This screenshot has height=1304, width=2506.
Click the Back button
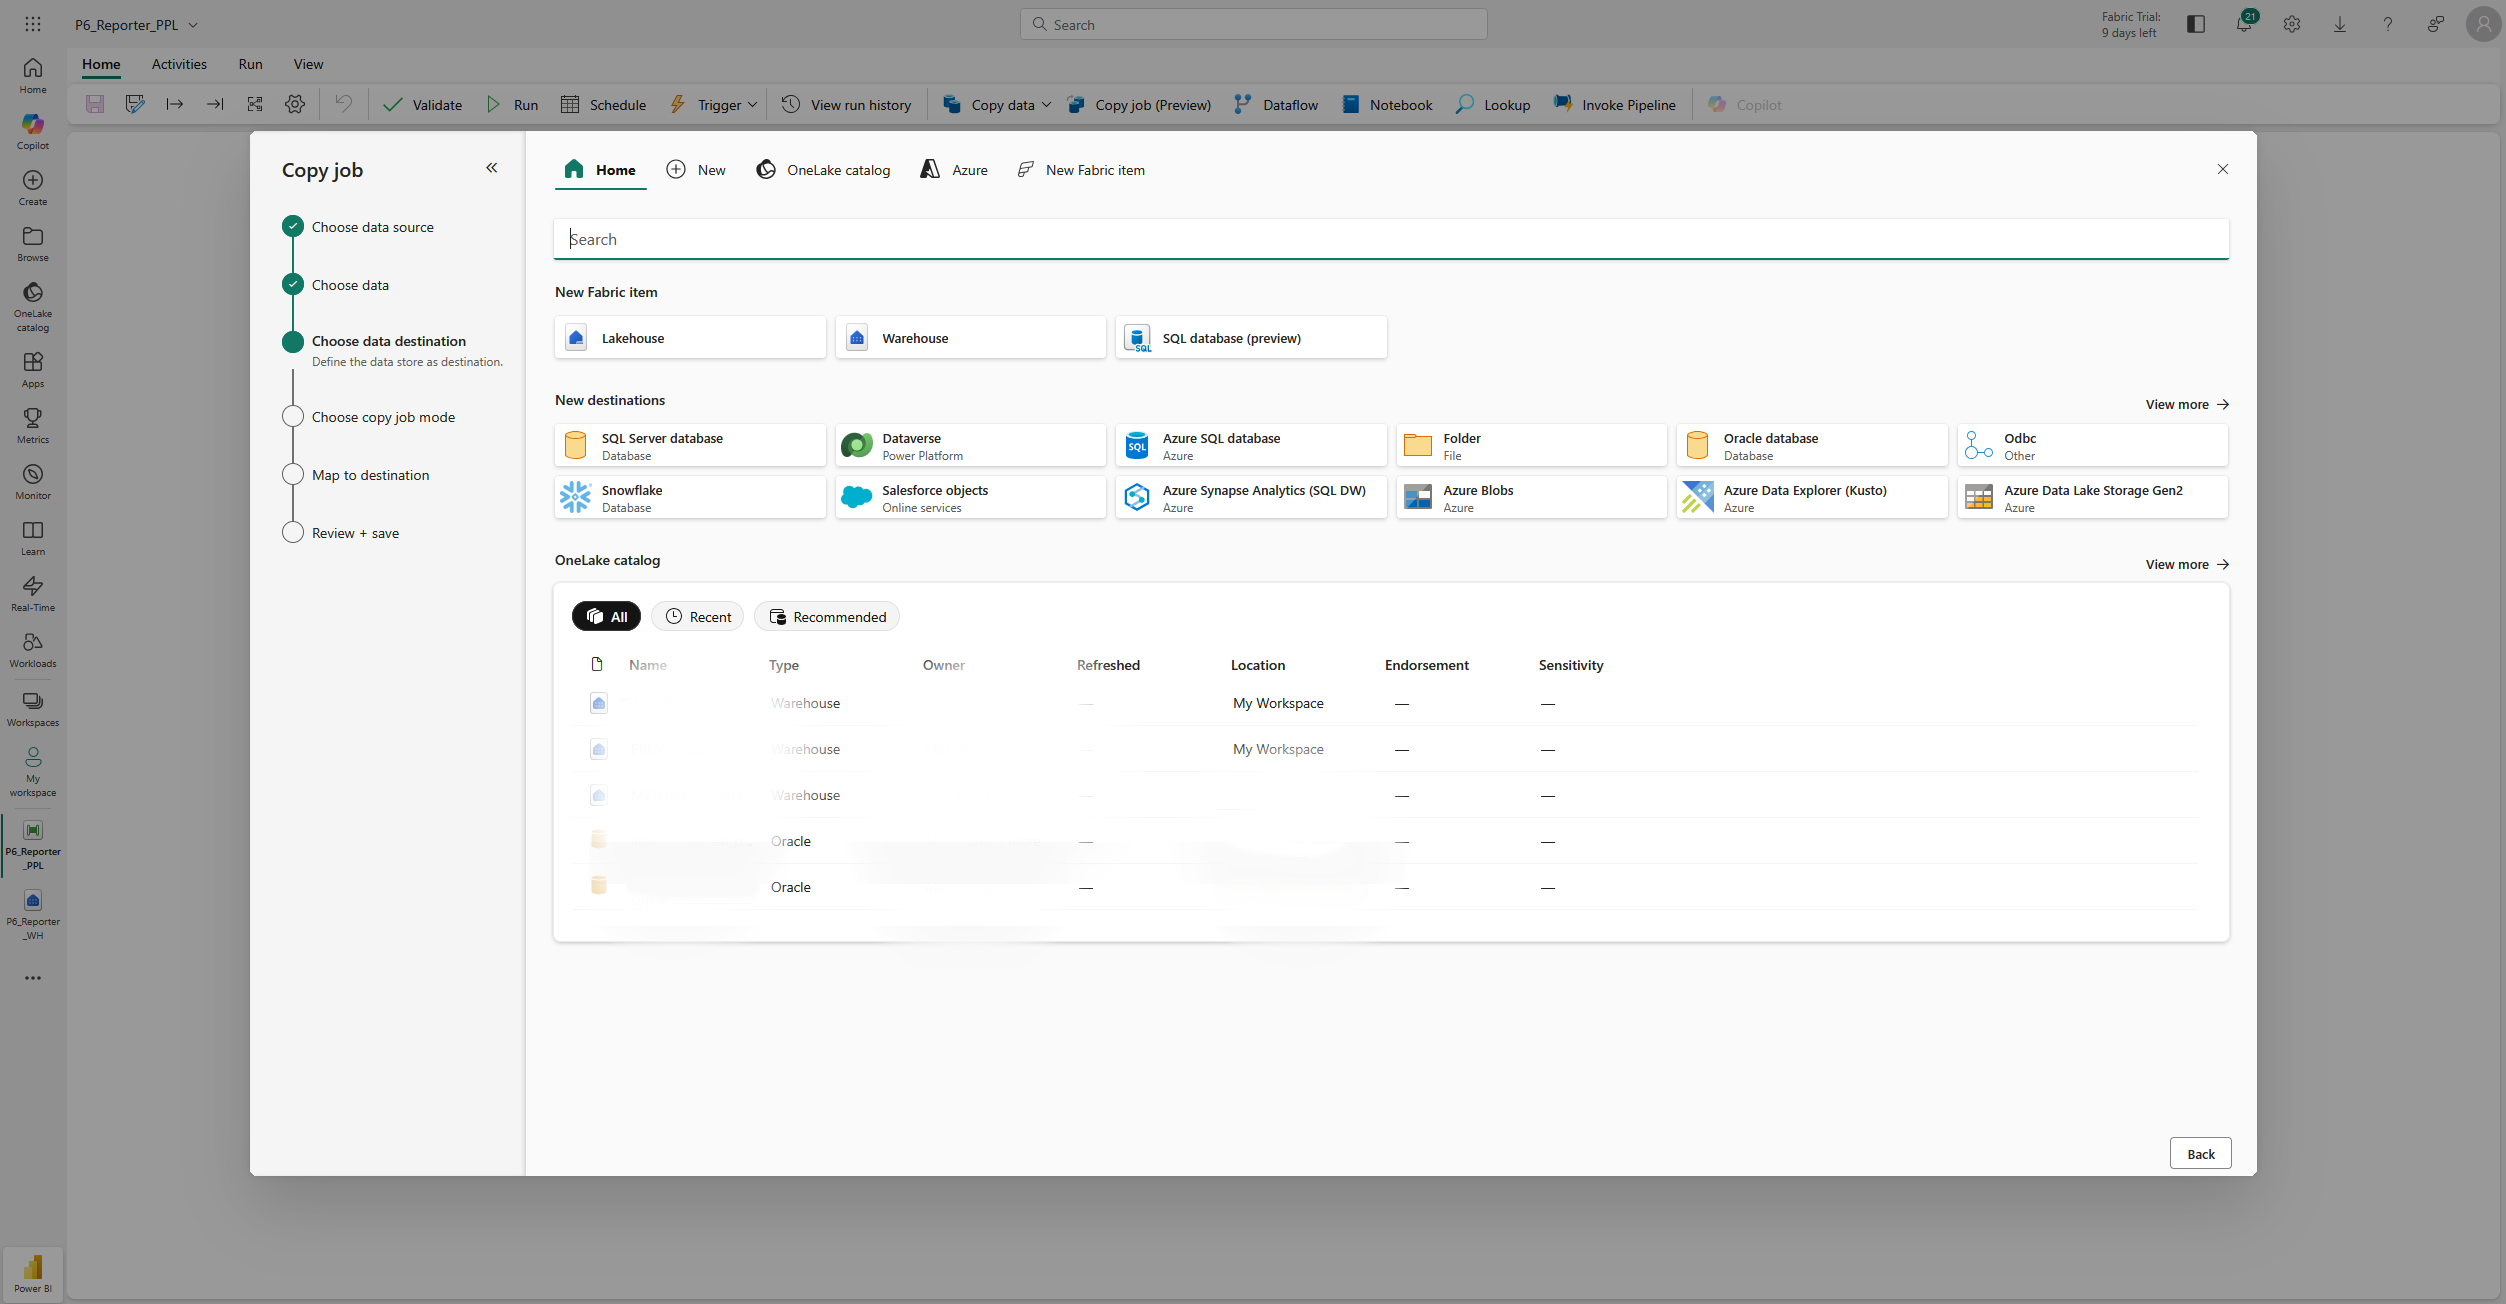click(x=2199, y=1153)
